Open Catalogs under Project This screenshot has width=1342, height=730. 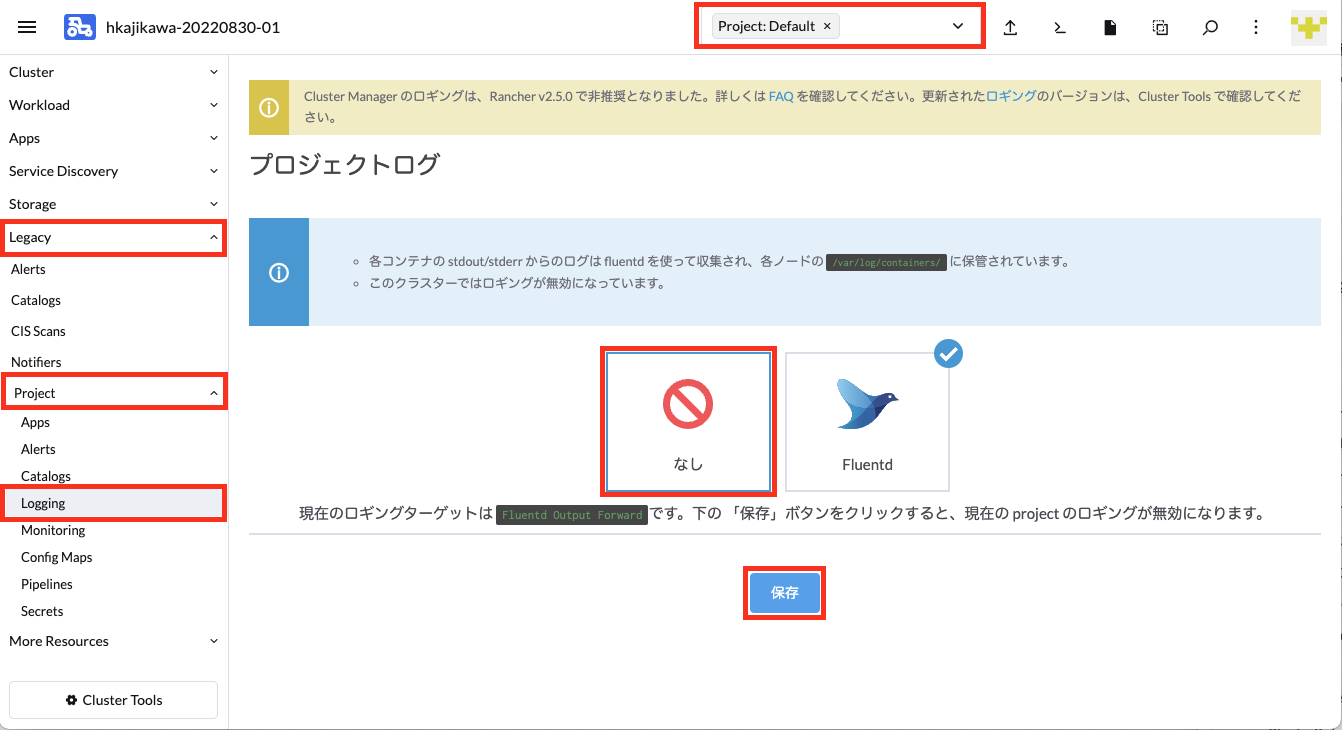point(46,476)
